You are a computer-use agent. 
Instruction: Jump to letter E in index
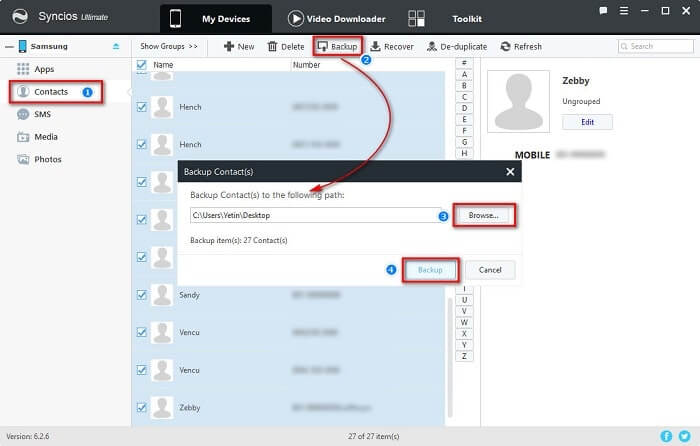point(464,119)
